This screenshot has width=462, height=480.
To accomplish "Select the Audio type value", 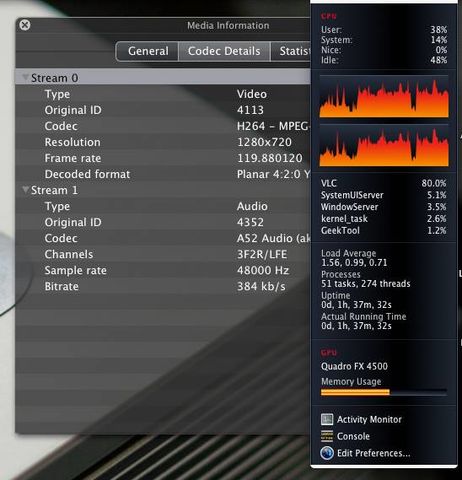I will click(252, 206).
